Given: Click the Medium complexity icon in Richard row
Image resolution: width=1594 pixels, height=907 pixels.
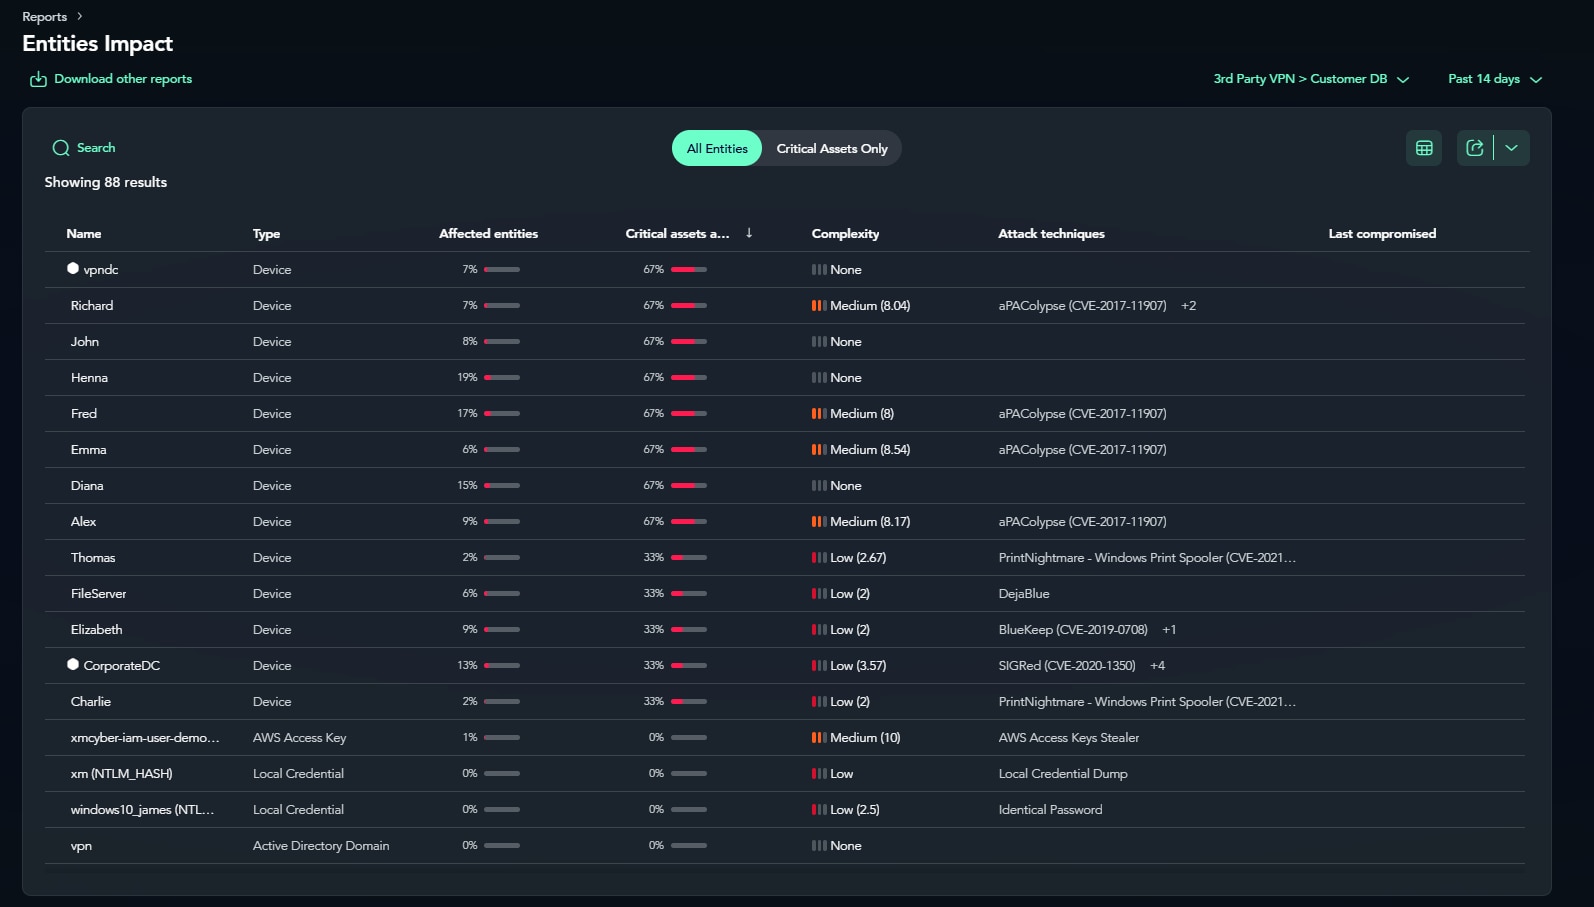Looking at the screenshot, I should pos(819,306).
